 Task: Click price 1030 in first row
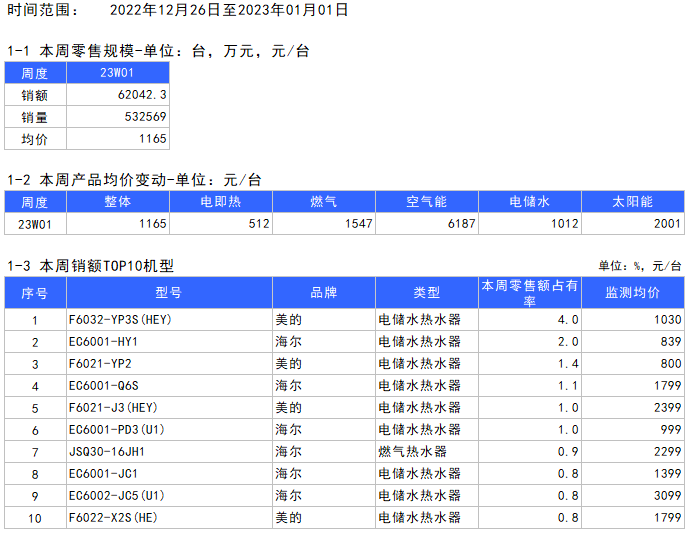point(667,320)
